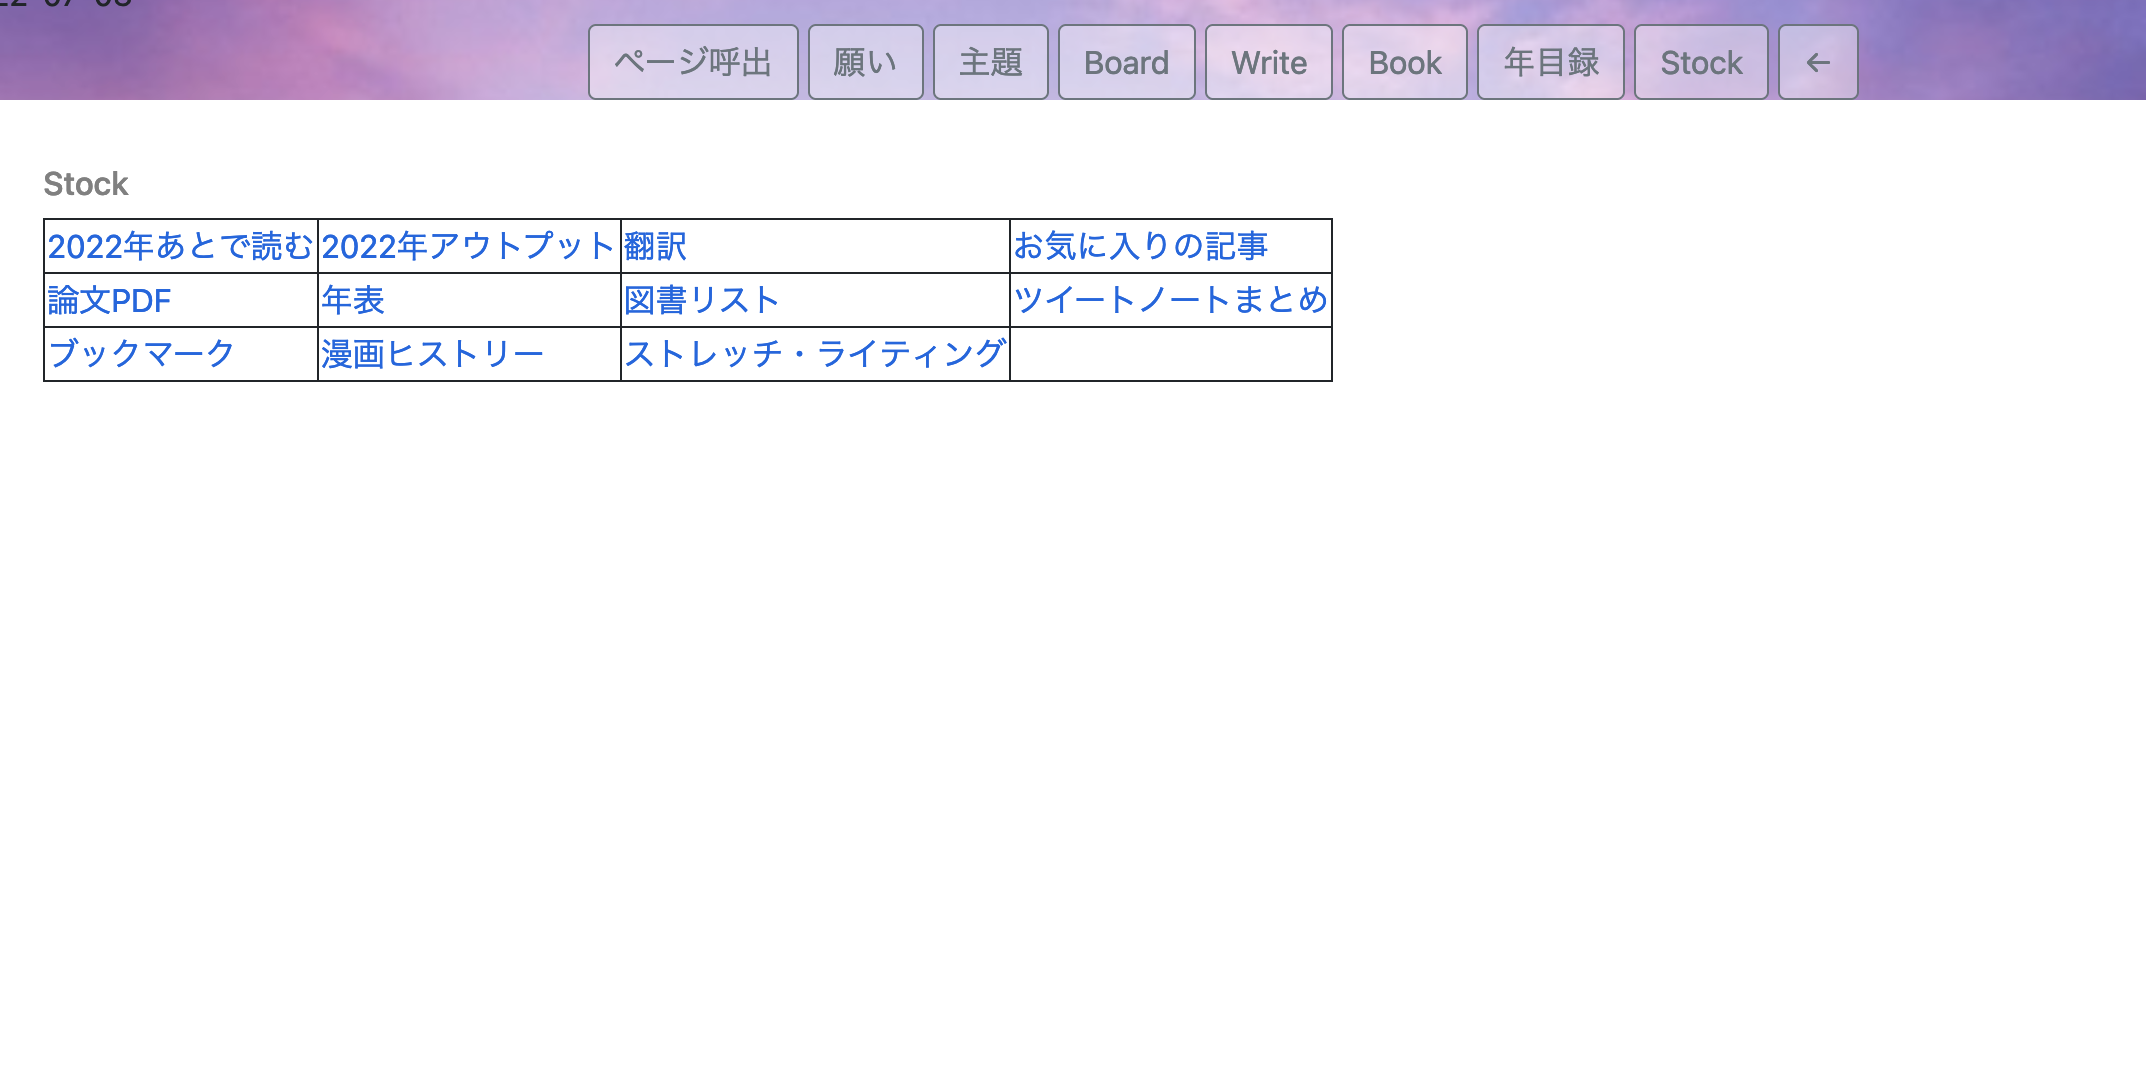
Task: Open ツイートノートまとめ
Action: (1170, 299)
